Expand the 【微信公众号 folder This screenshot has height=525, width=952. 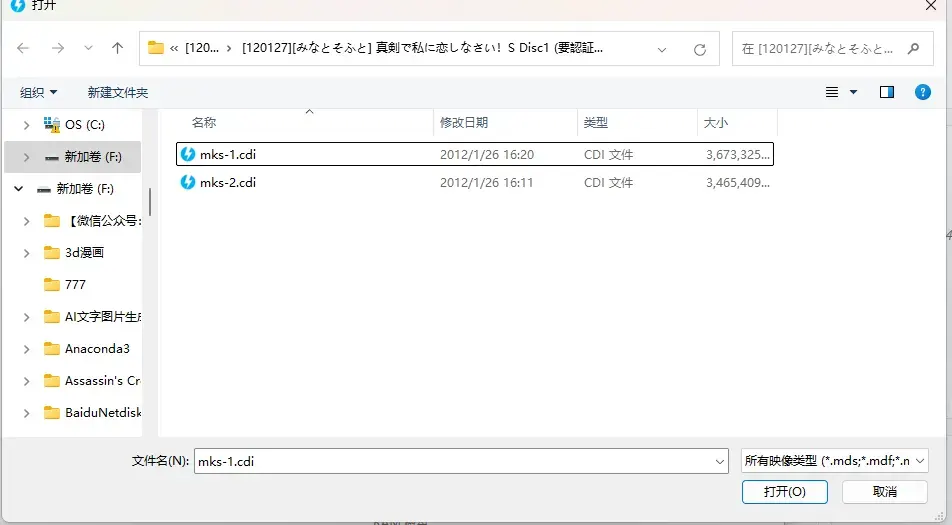click(26, 221)
